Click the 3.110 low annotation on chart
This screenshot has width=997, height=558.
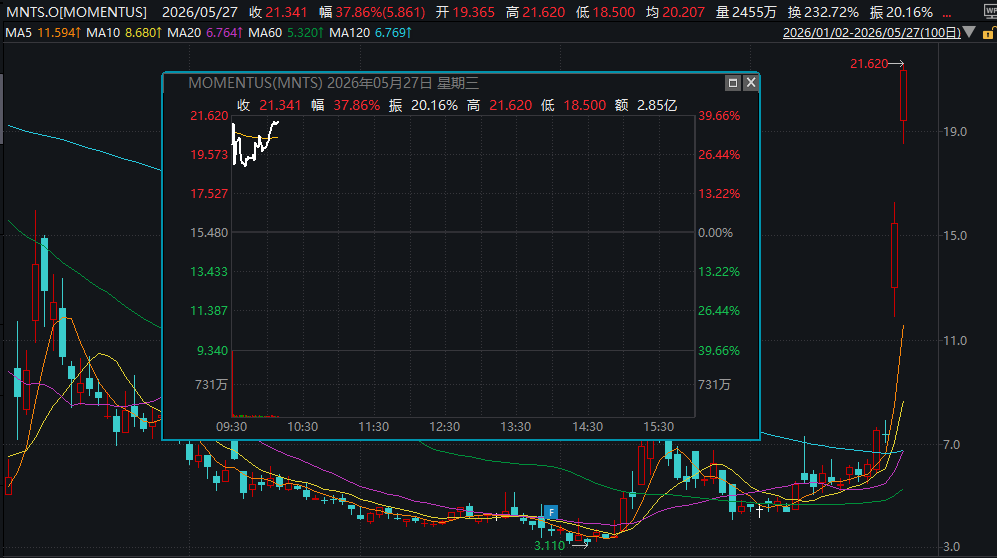pyautogui.click(x=549, y=546)
